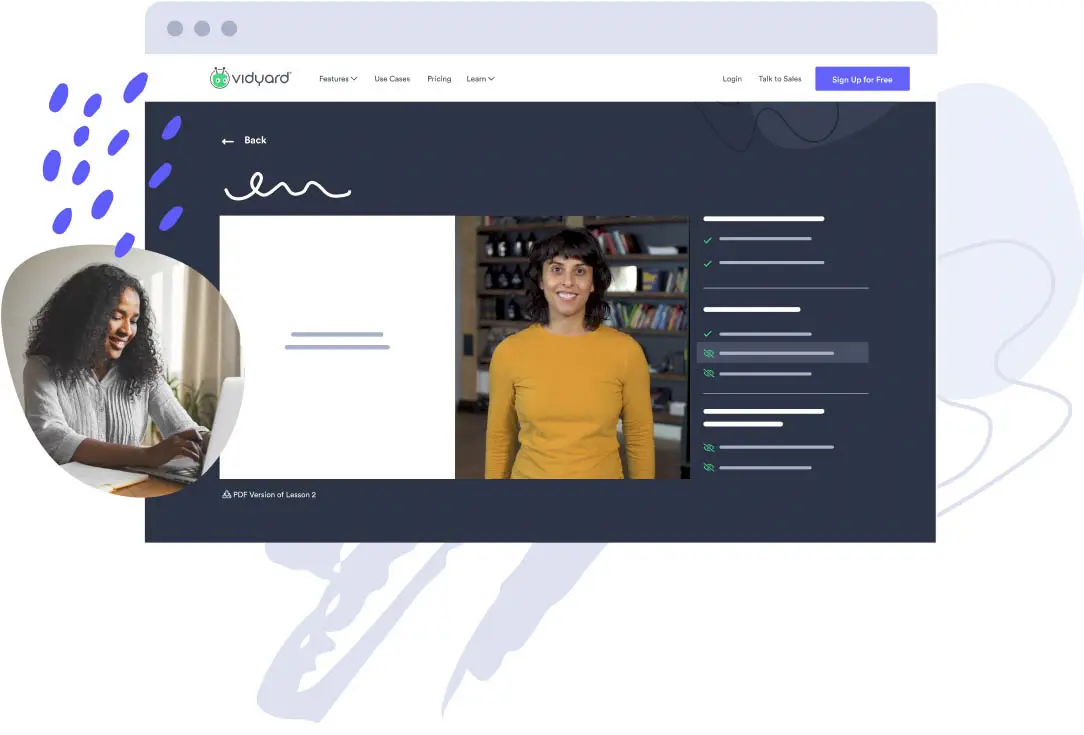The height and width of the screenshot is (735, 1084).
Task: Open the Use Cases menu item
Action: click(392, 79)
